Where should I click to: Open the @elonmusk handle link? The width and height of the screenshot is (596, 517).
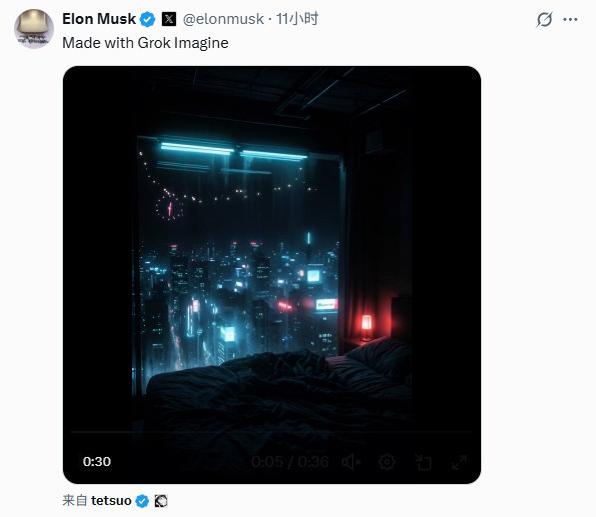click(x=223, y=19)
